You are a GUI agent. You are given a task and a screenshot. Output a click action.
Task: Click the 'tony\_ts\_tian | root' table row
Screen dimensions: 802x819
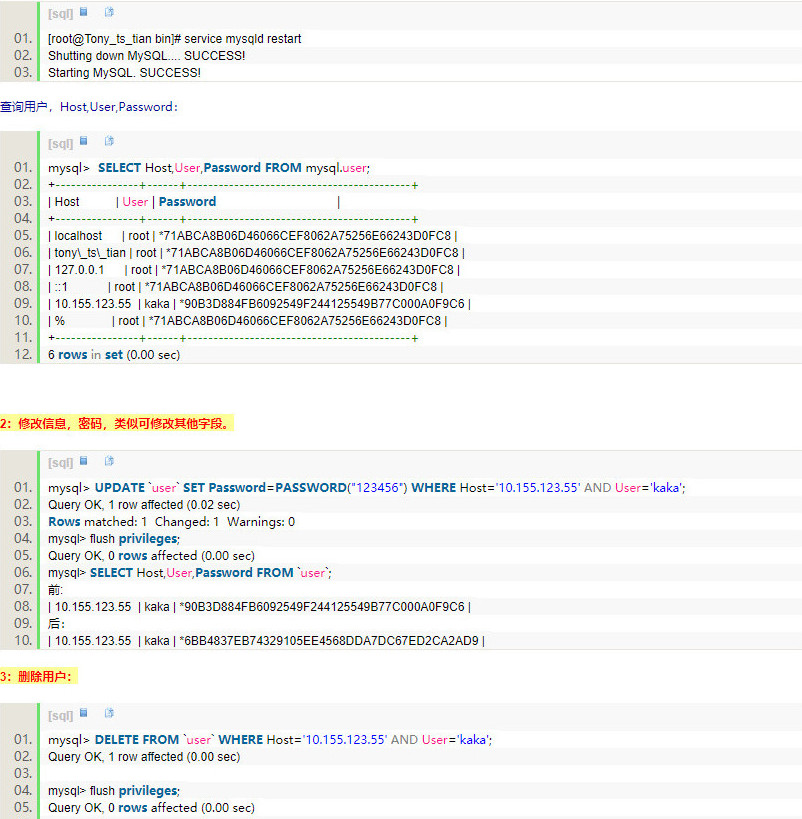pos(256,253)
